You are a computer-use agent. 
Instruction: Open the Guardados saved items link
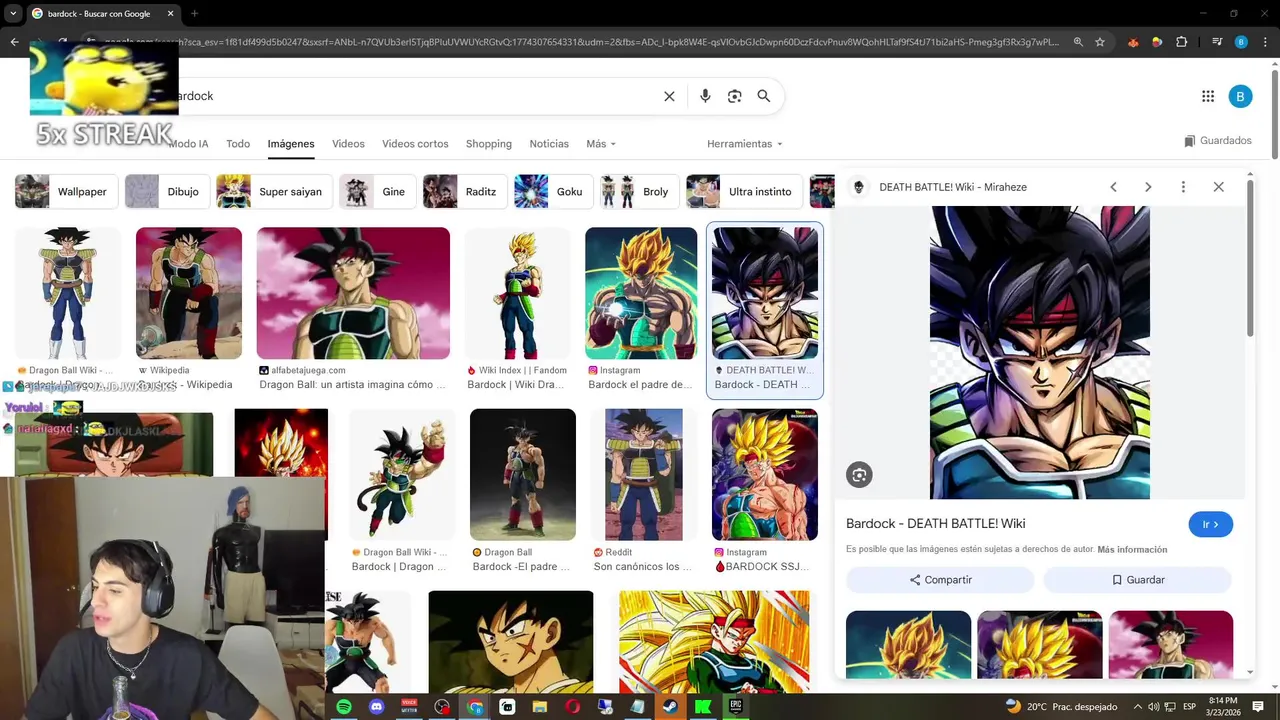pos(1217,141)
